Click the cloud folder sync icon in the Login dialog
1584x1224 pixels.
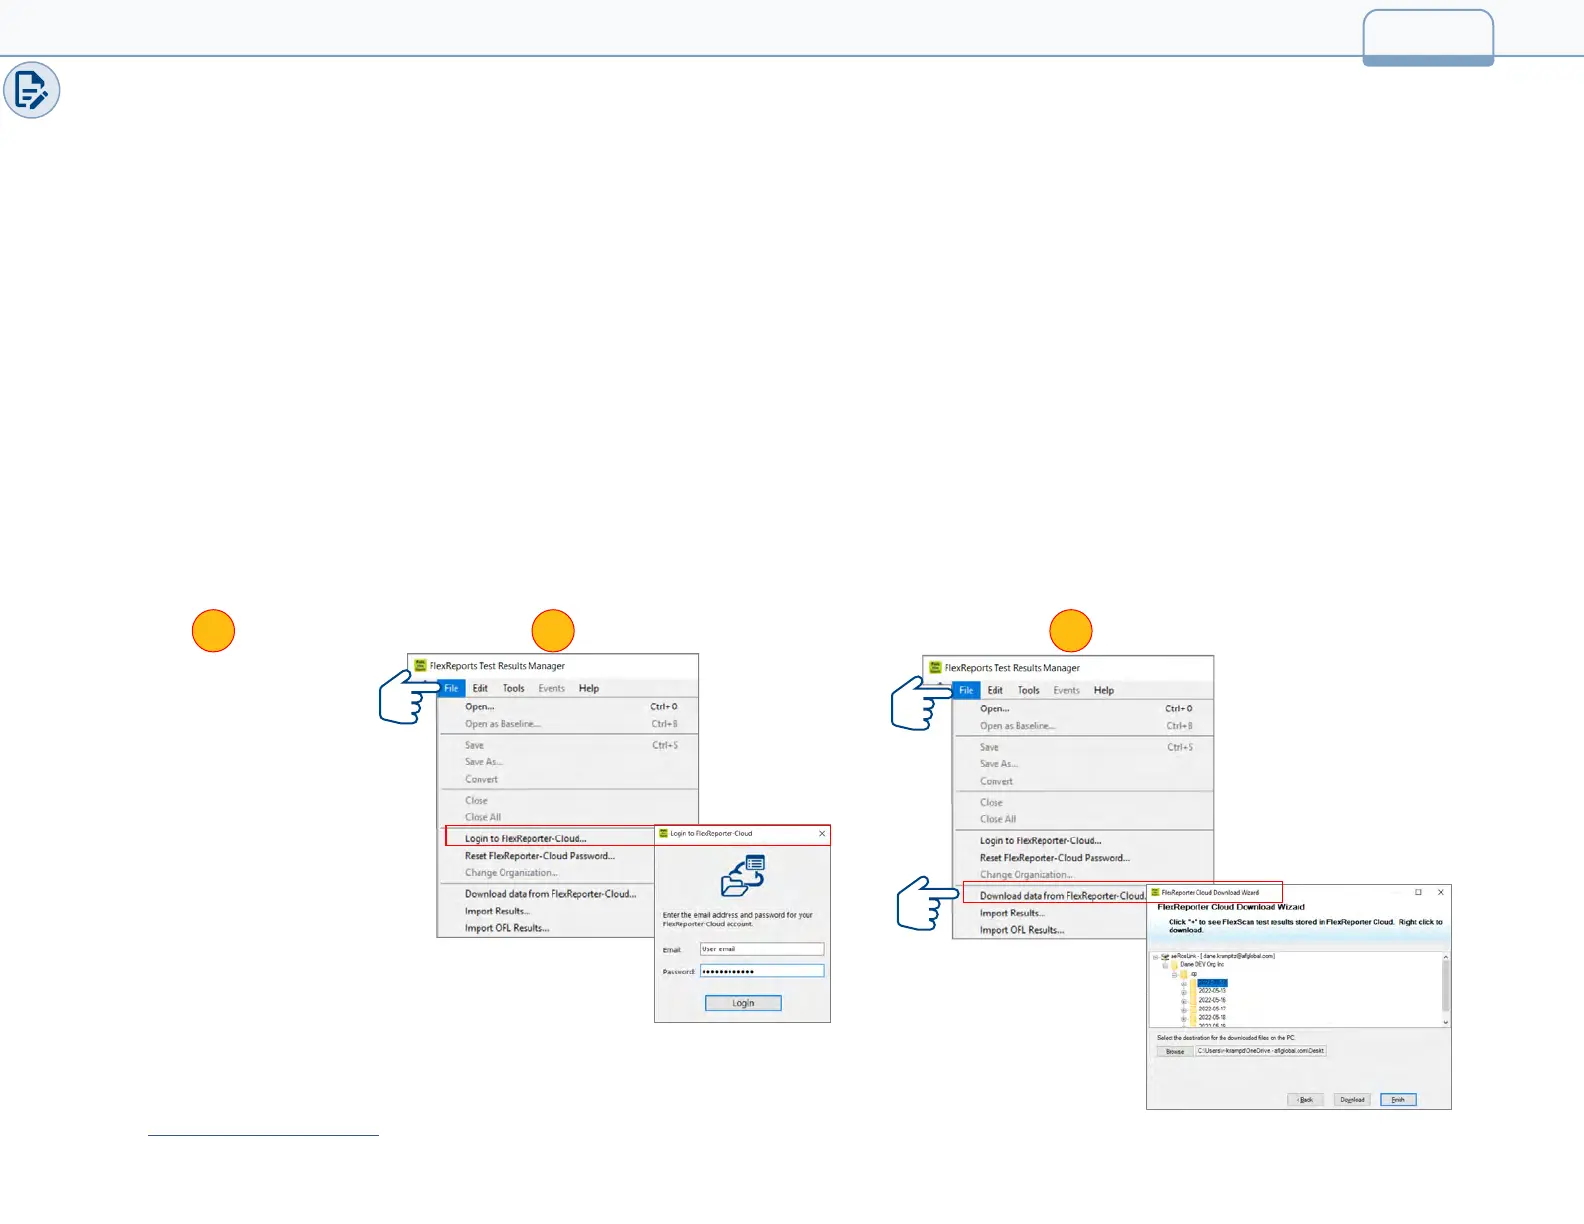click(743, 875)
